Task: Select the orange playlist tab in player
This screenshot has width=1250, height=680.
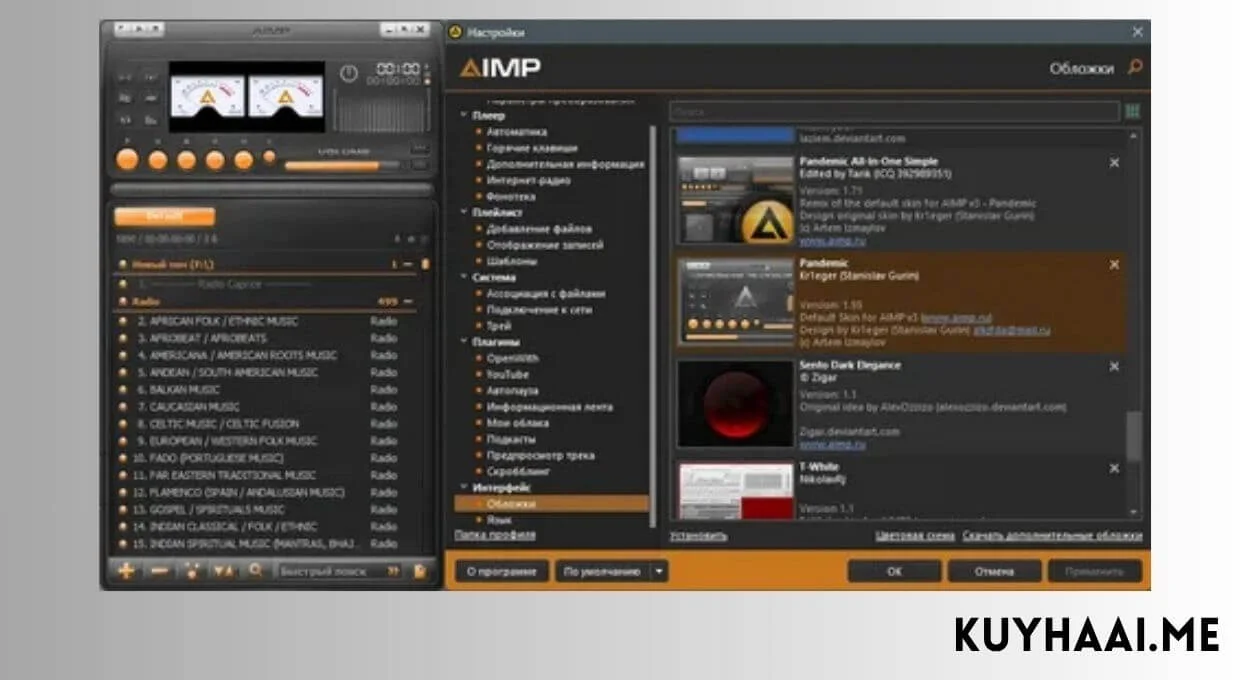Action: click(164, 216)
